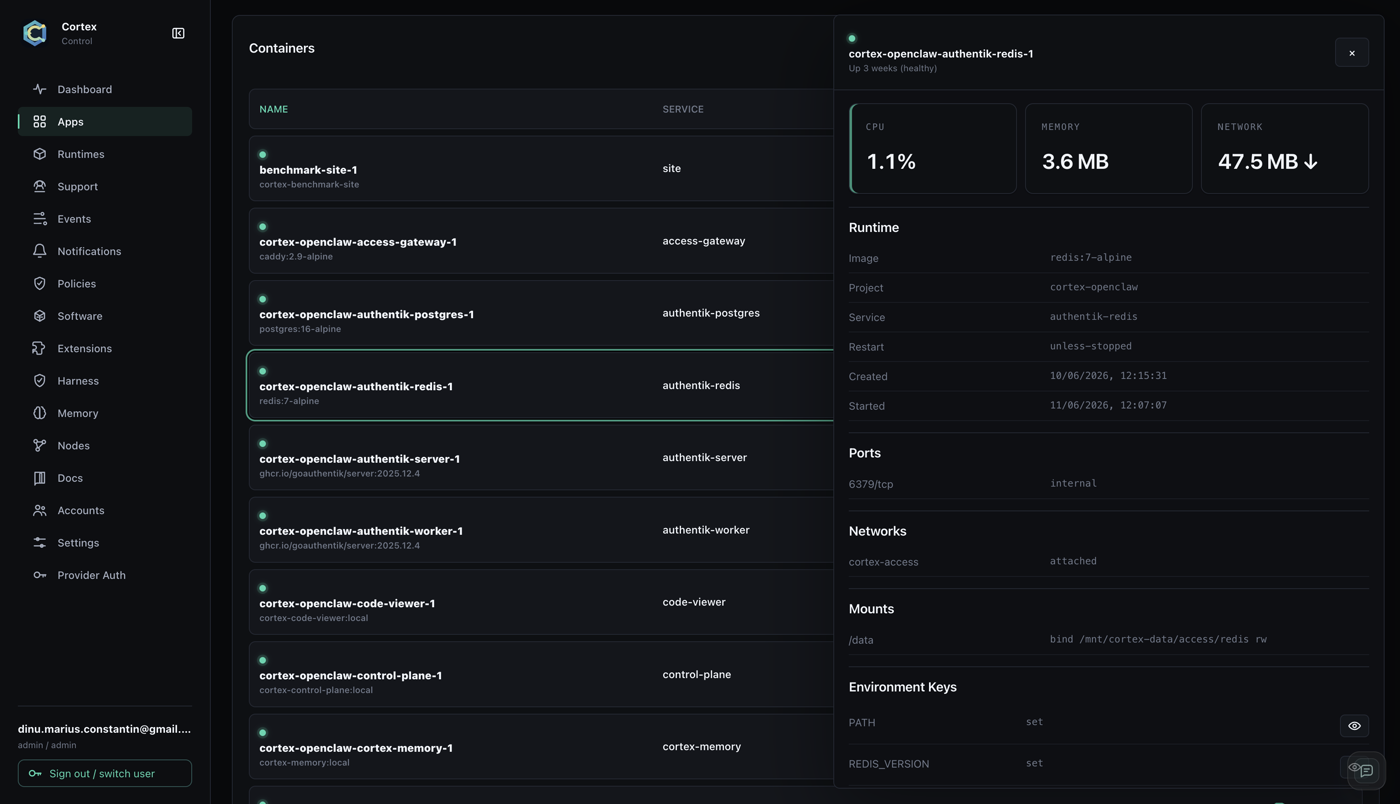The image size is (1400, 804).
Task: Open the Memory page
Action: tap(105, 413)
